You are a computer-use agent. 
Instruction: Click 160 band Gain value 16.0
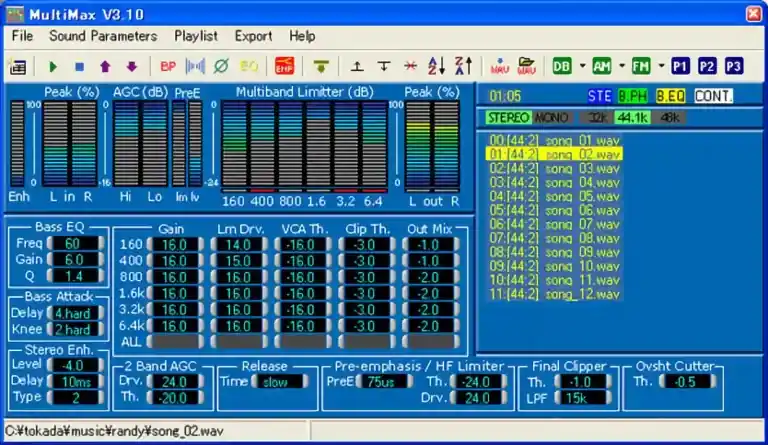(175, 245)
